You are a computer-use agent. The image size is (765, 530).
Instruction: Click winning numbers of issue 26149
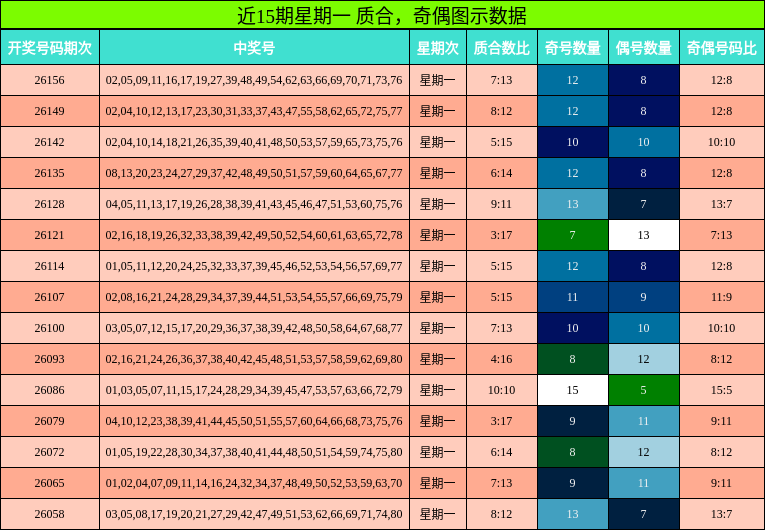click(x=254, y=111)
